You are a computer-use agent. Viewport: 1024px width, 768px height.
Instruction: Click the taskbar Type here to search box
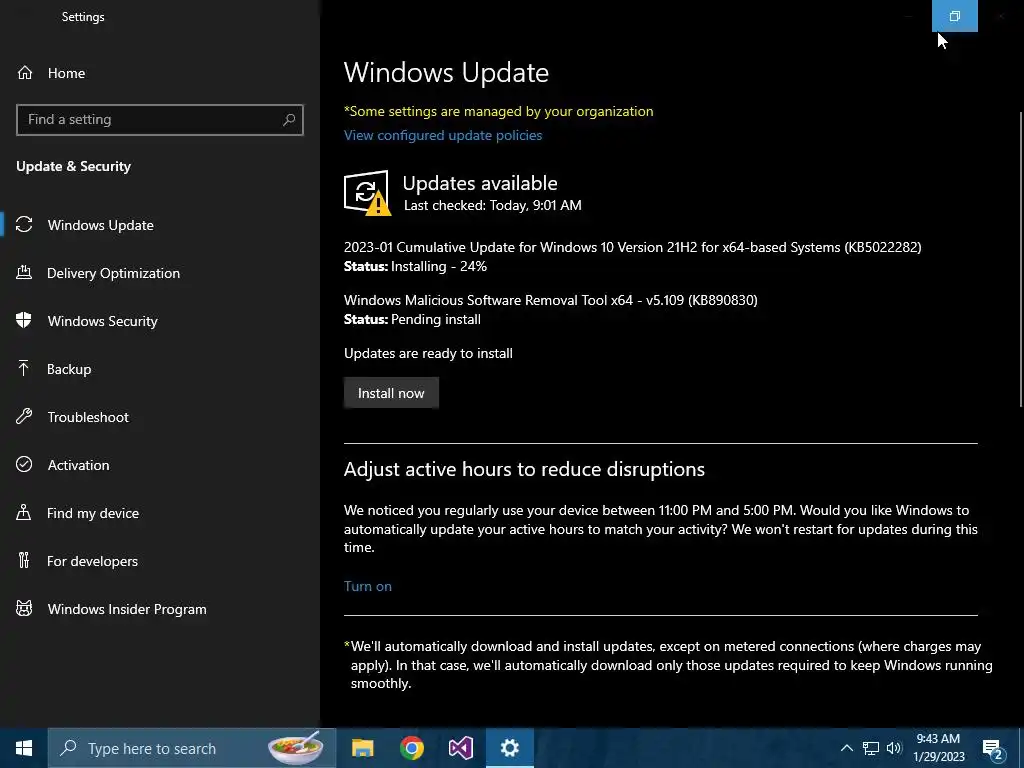pos(192,748)
